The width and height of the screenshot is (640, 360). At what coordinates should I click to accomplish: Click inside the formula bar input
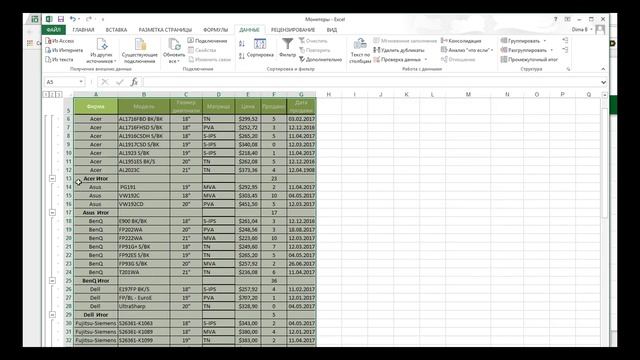click(371, 82)
